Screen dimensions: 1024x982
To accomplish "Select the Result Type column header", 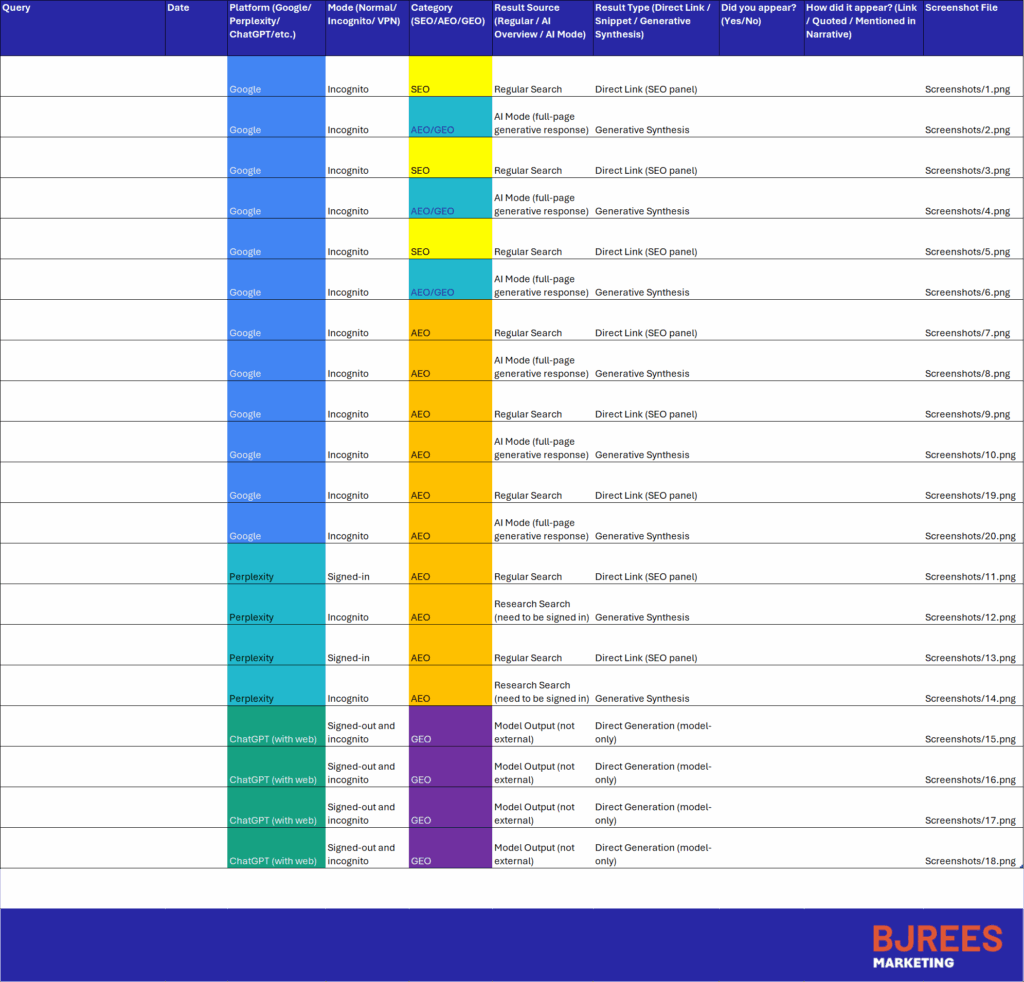I will coord(655,27).
